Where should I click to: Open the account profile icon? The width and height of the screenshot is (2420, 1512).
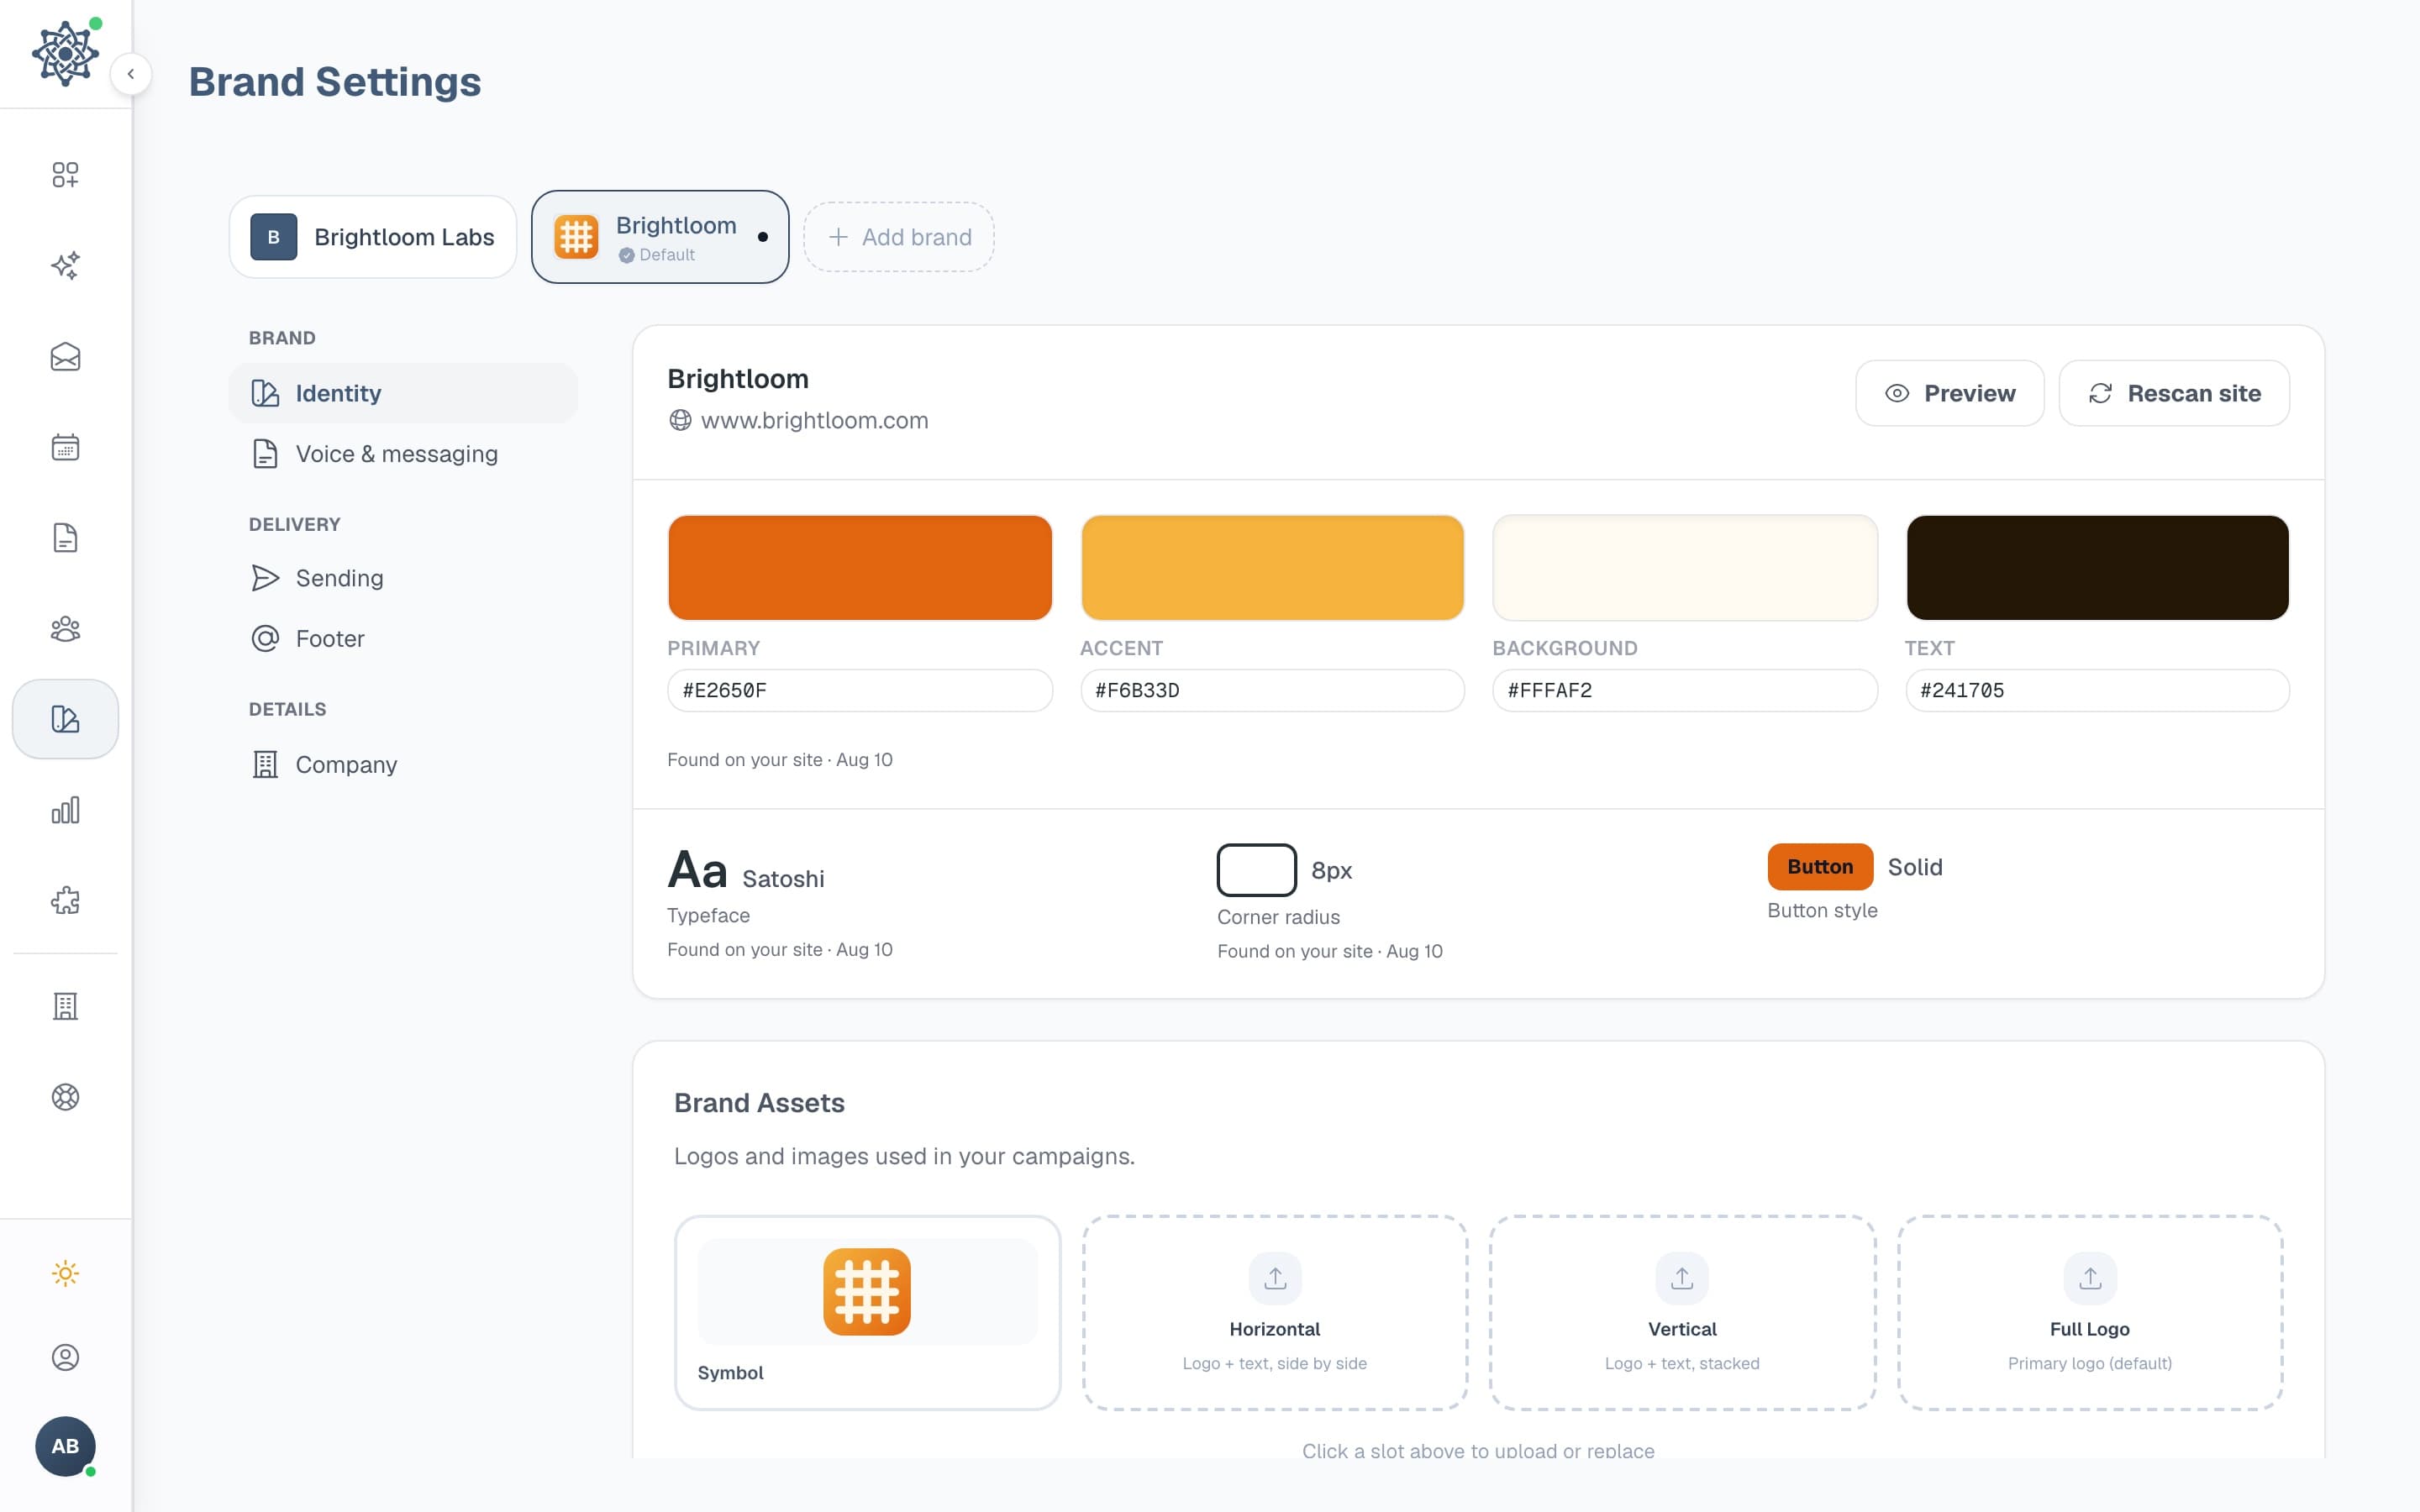tap(65, 1357)
